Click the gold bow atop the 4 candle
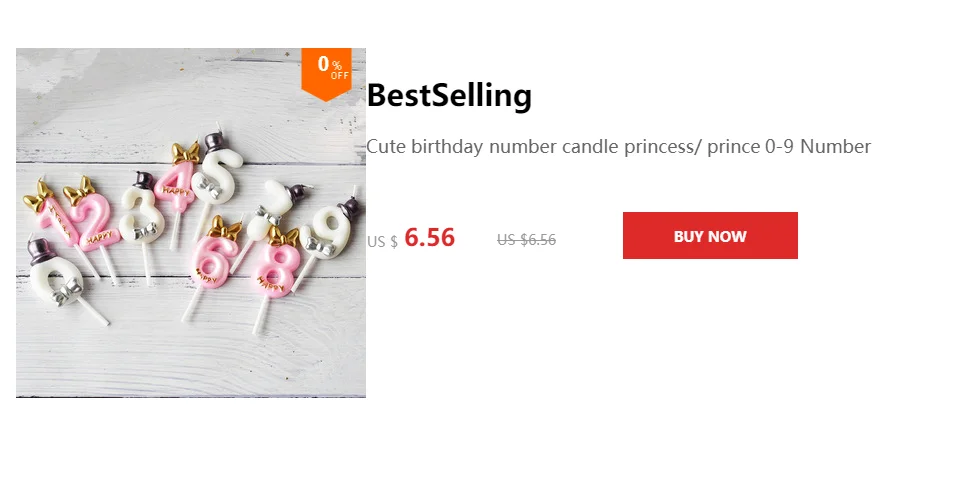The height and width of the screenshot is (477, 958). coord(185,153)
